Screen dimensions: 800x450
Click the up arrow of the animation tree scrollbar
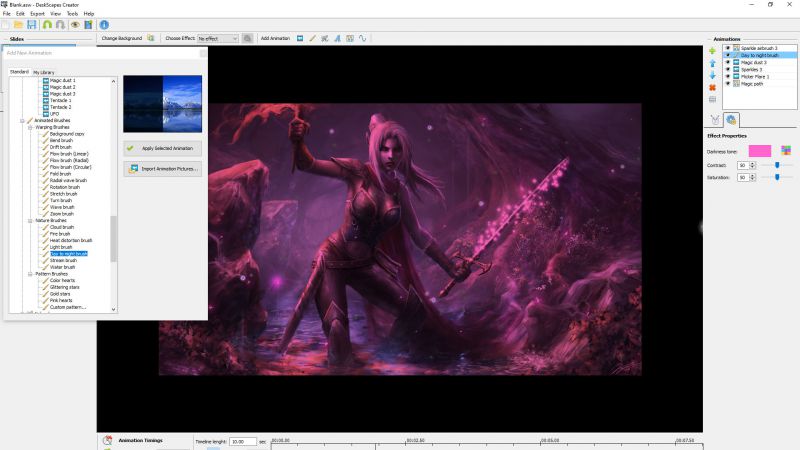pos(113,81)
